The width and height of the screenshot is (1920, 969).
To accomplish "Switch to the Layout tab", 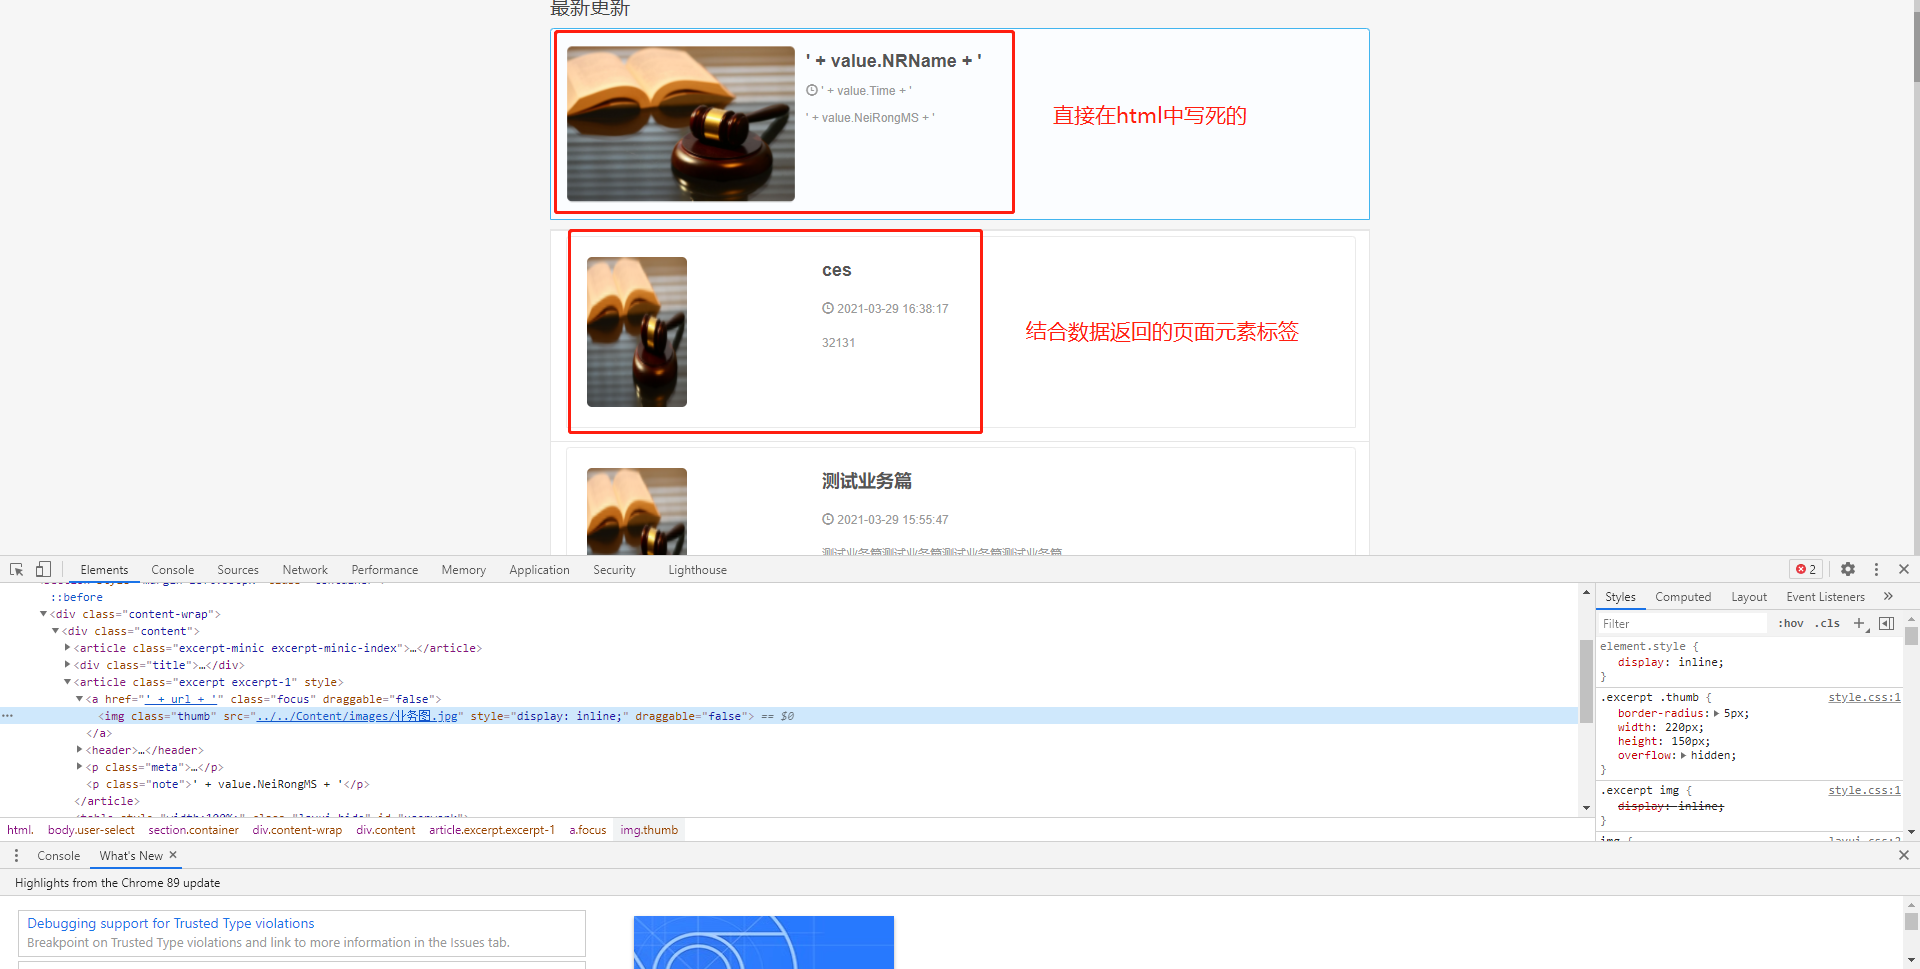I will 1749,596.
